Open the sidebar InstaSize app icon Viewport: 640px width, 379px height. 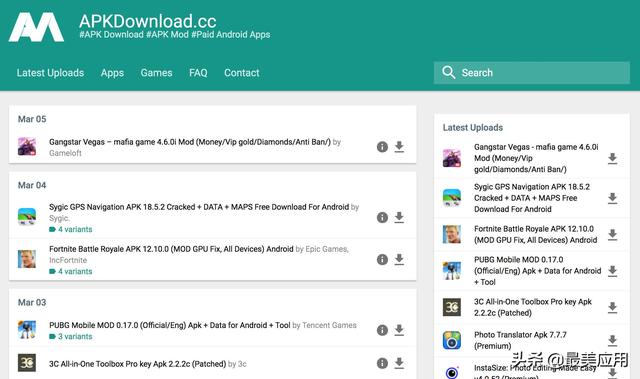(x=452, y=372)
